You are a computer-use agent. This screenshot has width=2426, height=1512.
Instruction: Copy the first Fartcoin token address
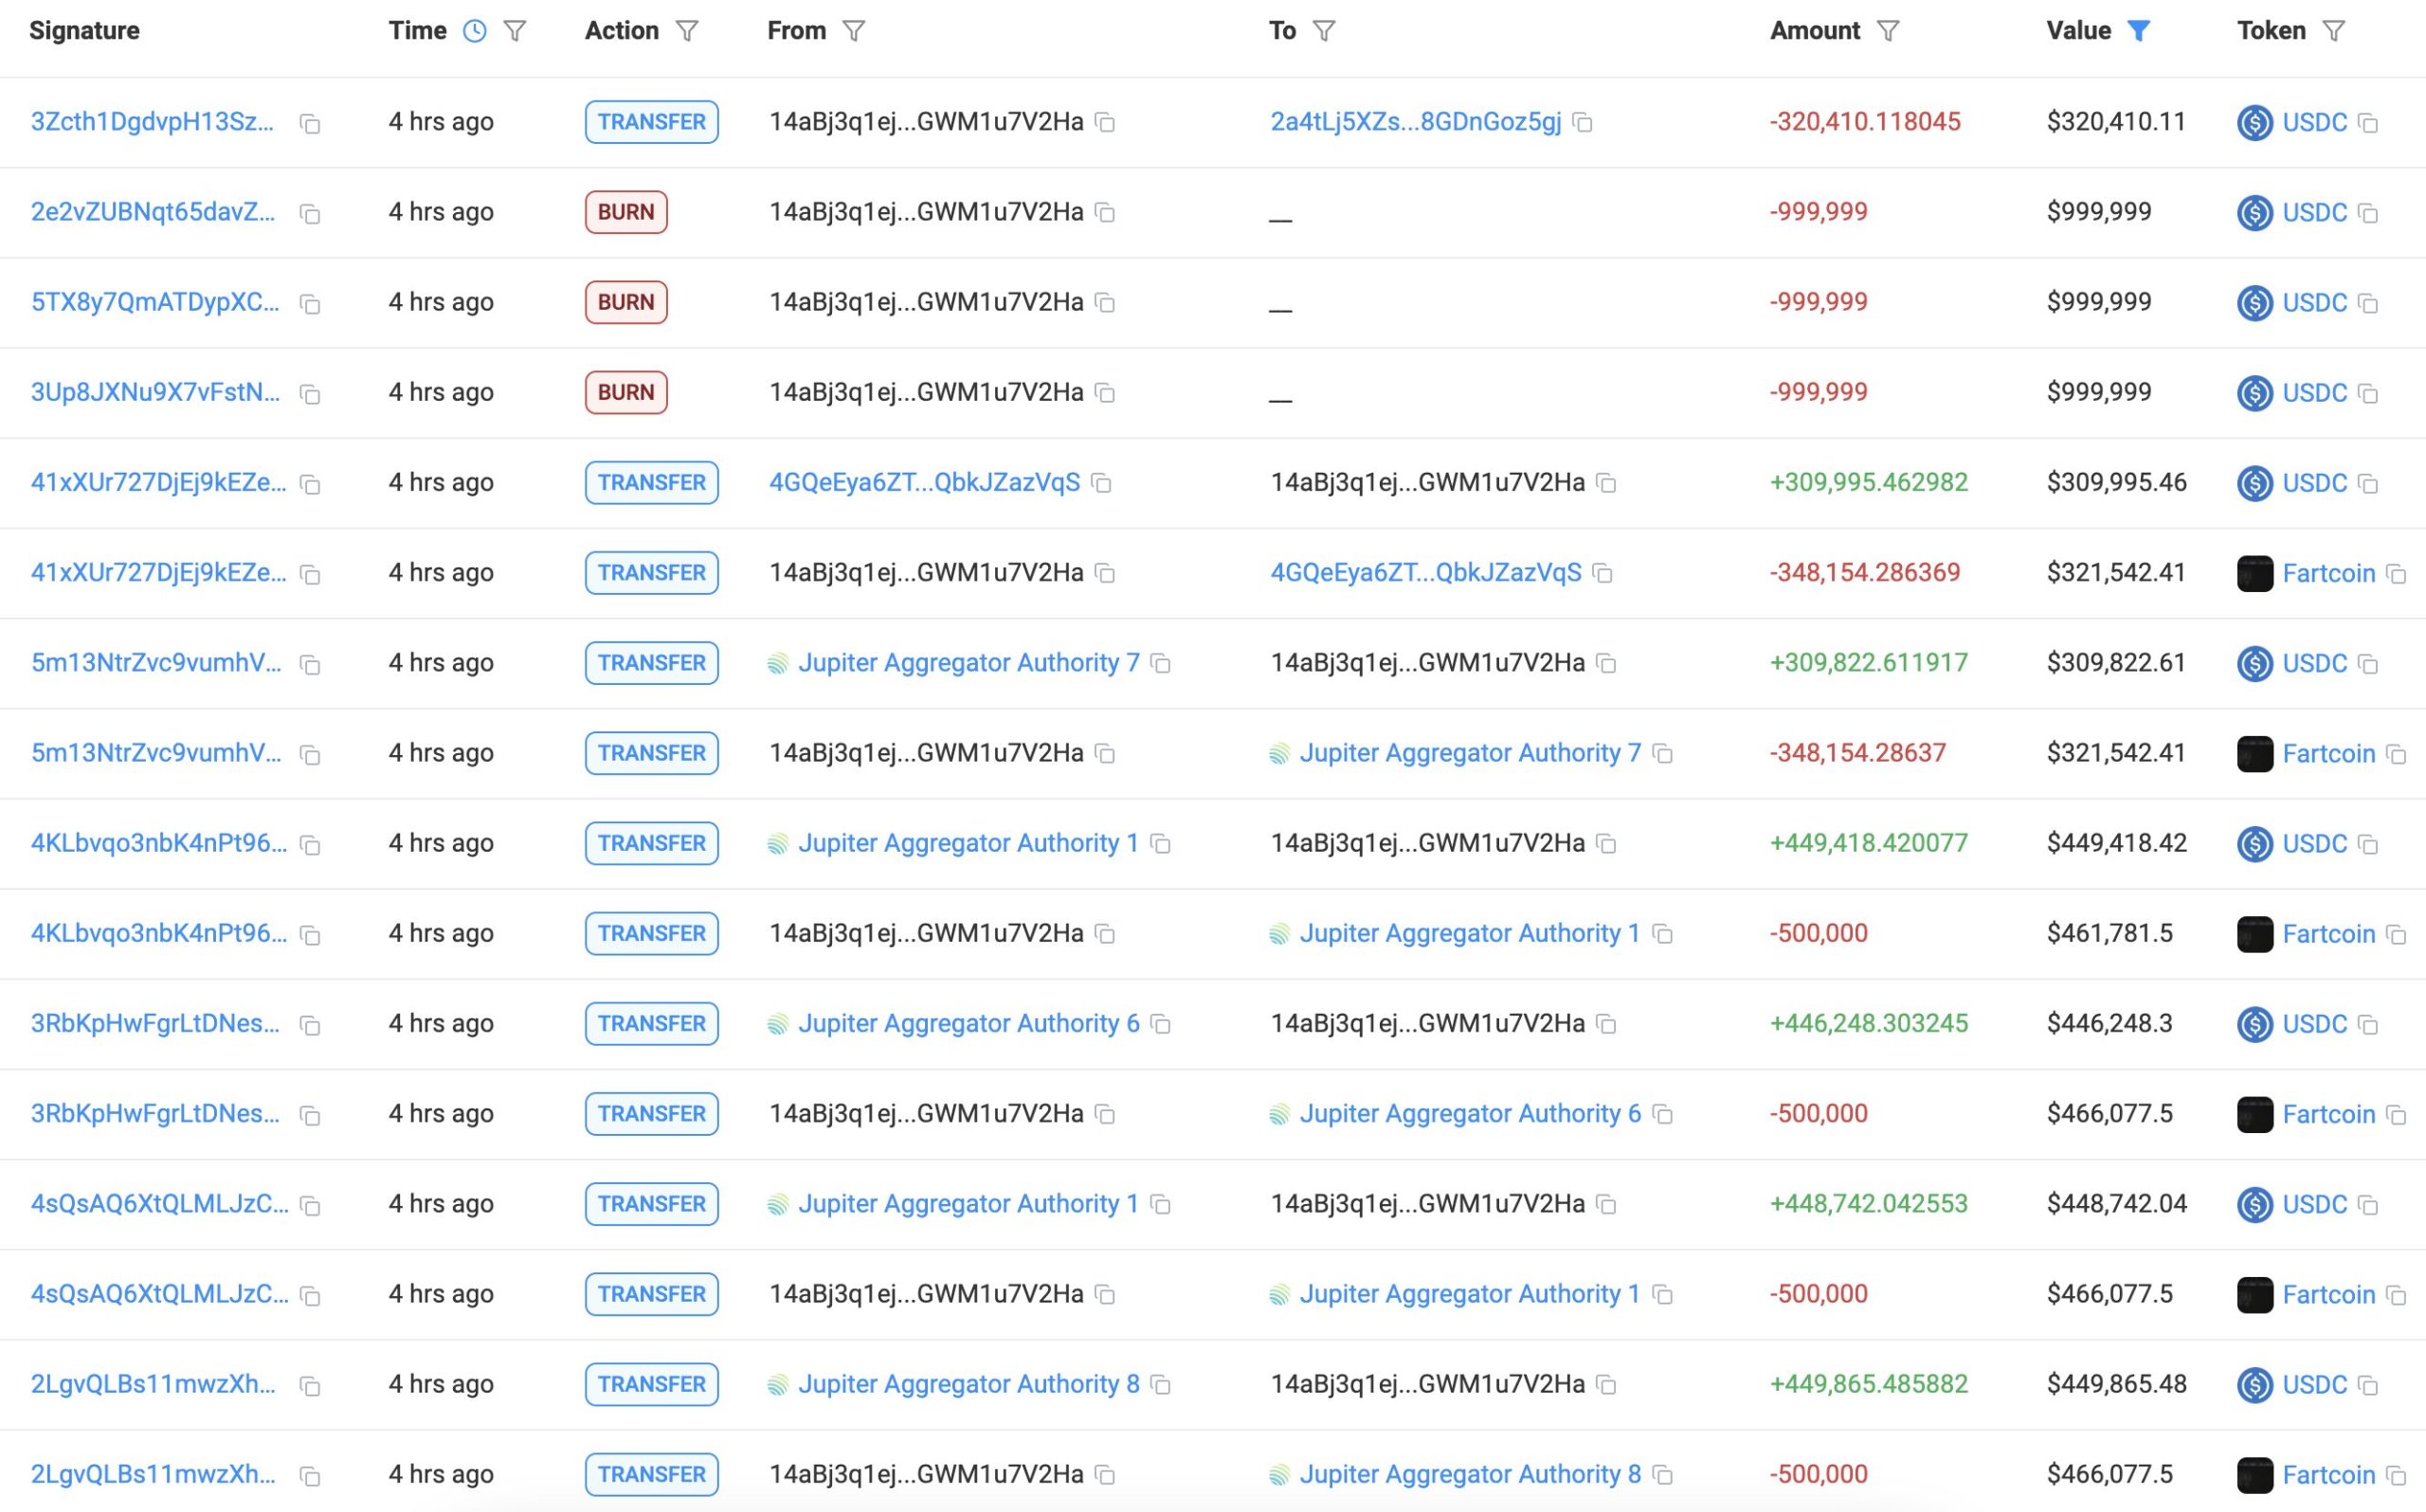coord(2396,573)
